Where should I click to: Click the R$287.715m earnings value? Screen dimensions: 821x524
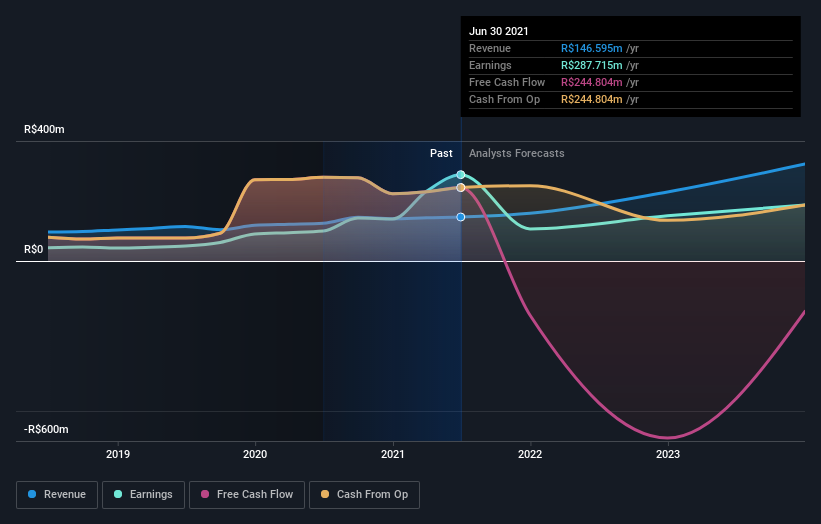coord(592,65)
